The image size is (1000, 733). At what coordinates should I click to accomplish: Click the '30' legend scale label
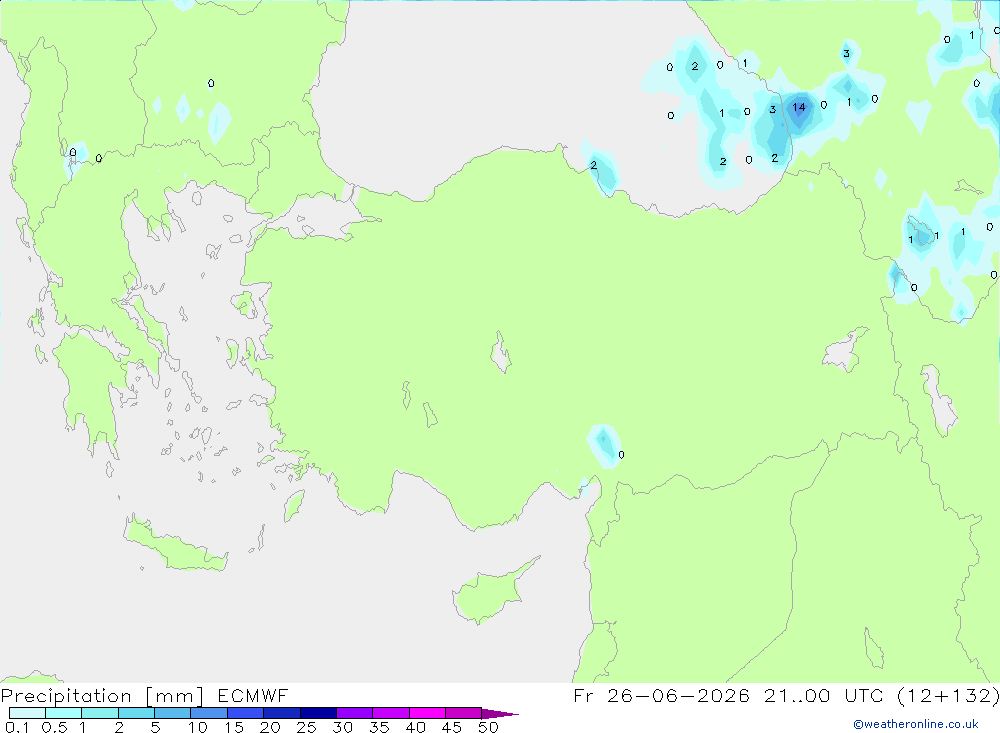[342, 727]
